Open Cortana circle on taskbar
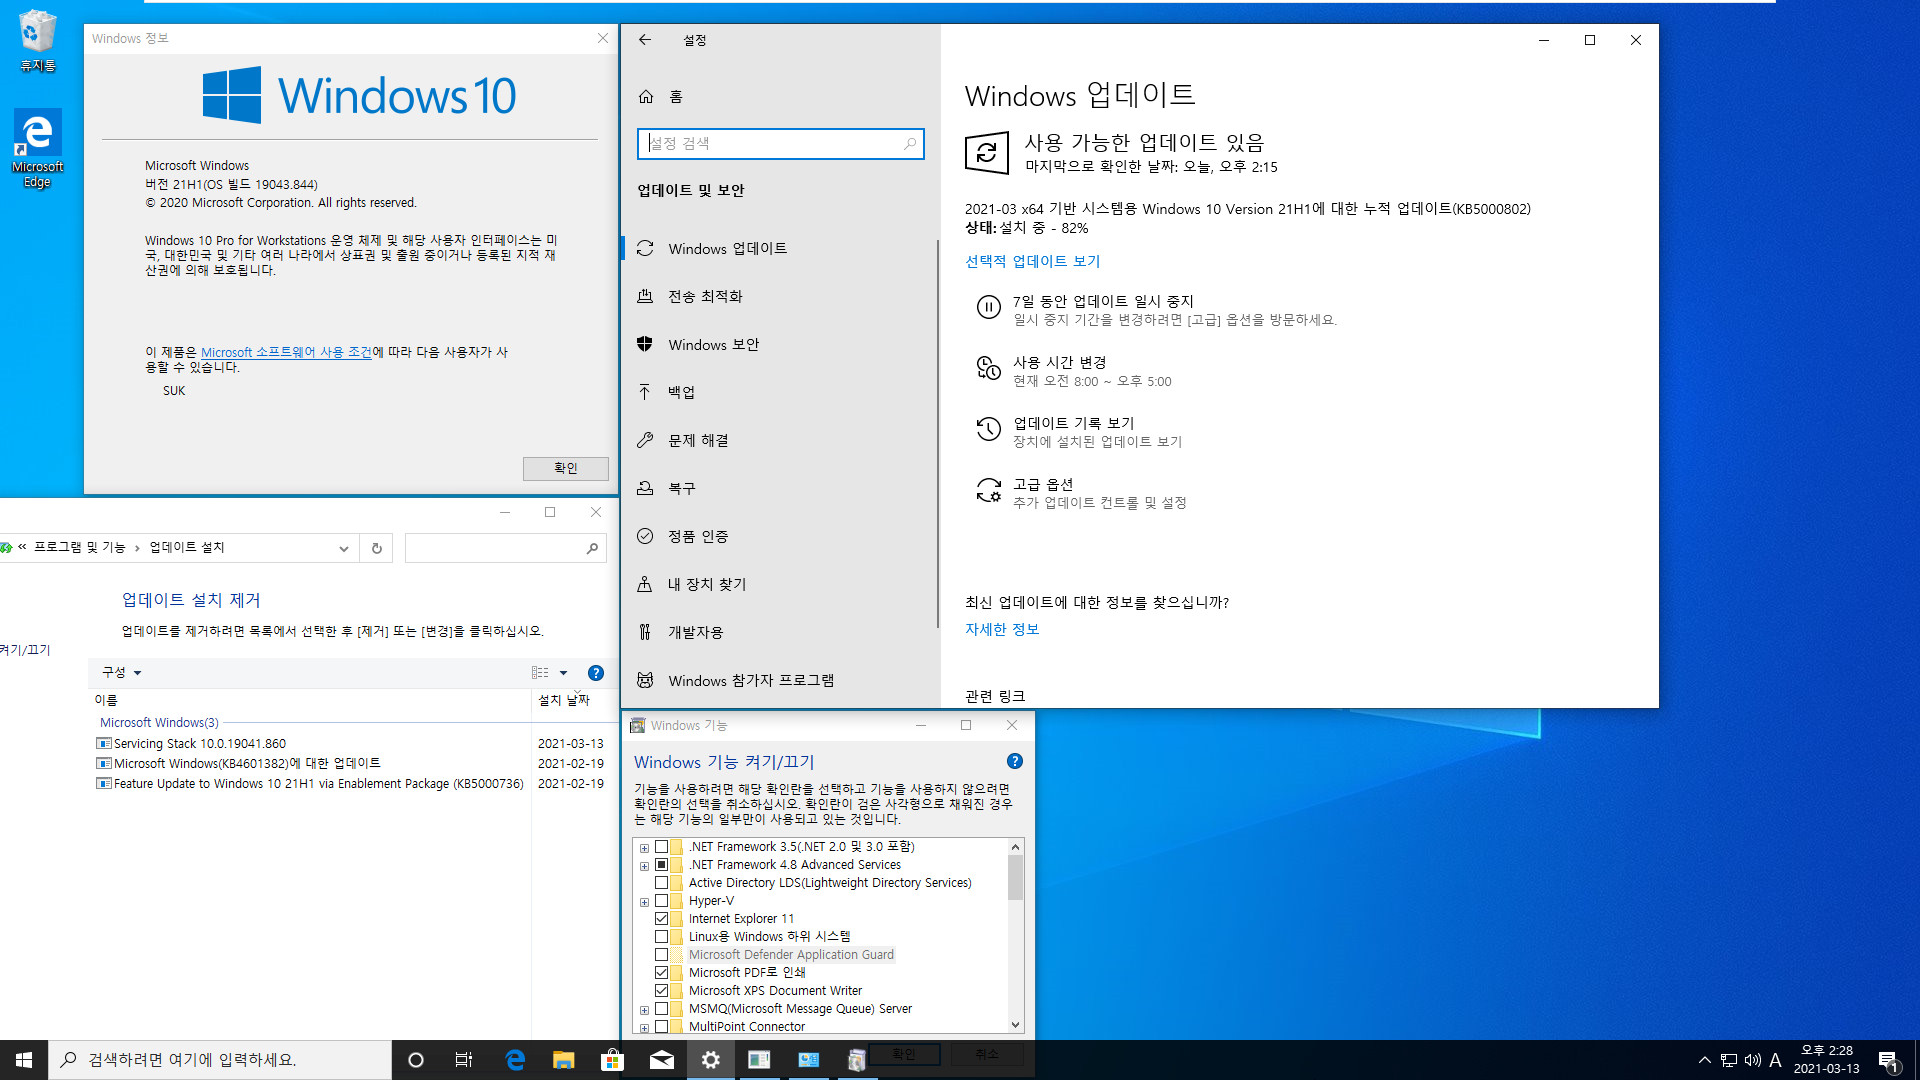The width and height of the screenshot is (1920, 1080). 416,1060
